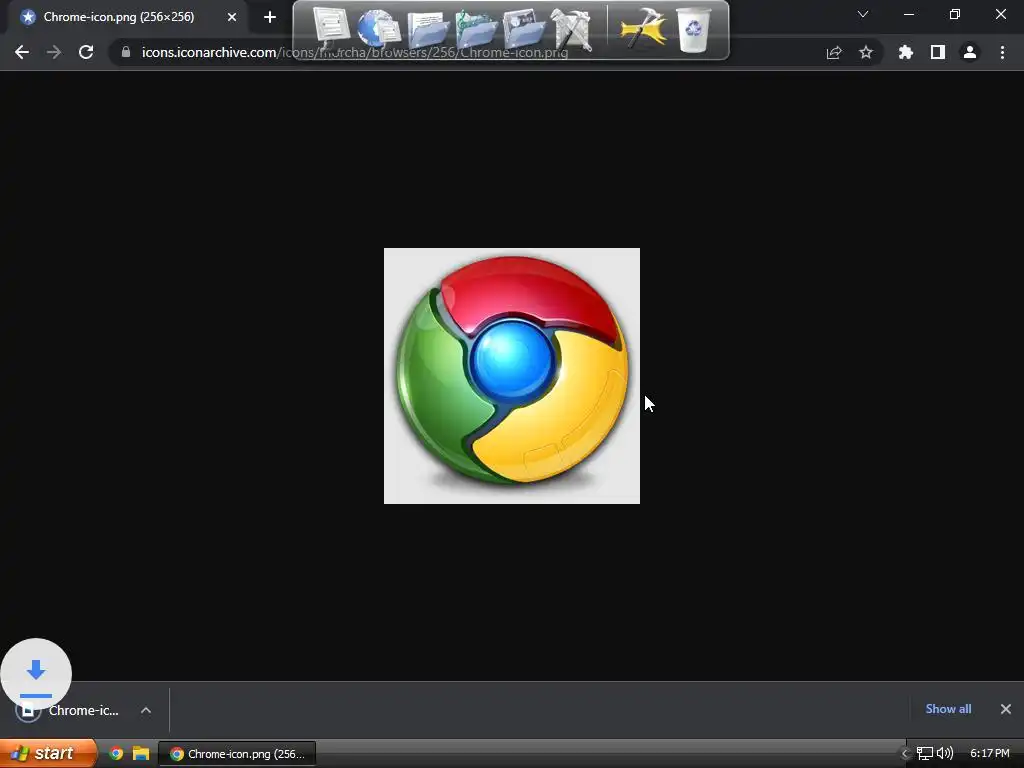Image resolution: width=1024 pixels, height=768 pixels.
Task: Open the Recycle Bin dock icon
Action: [x=694, y=29]
